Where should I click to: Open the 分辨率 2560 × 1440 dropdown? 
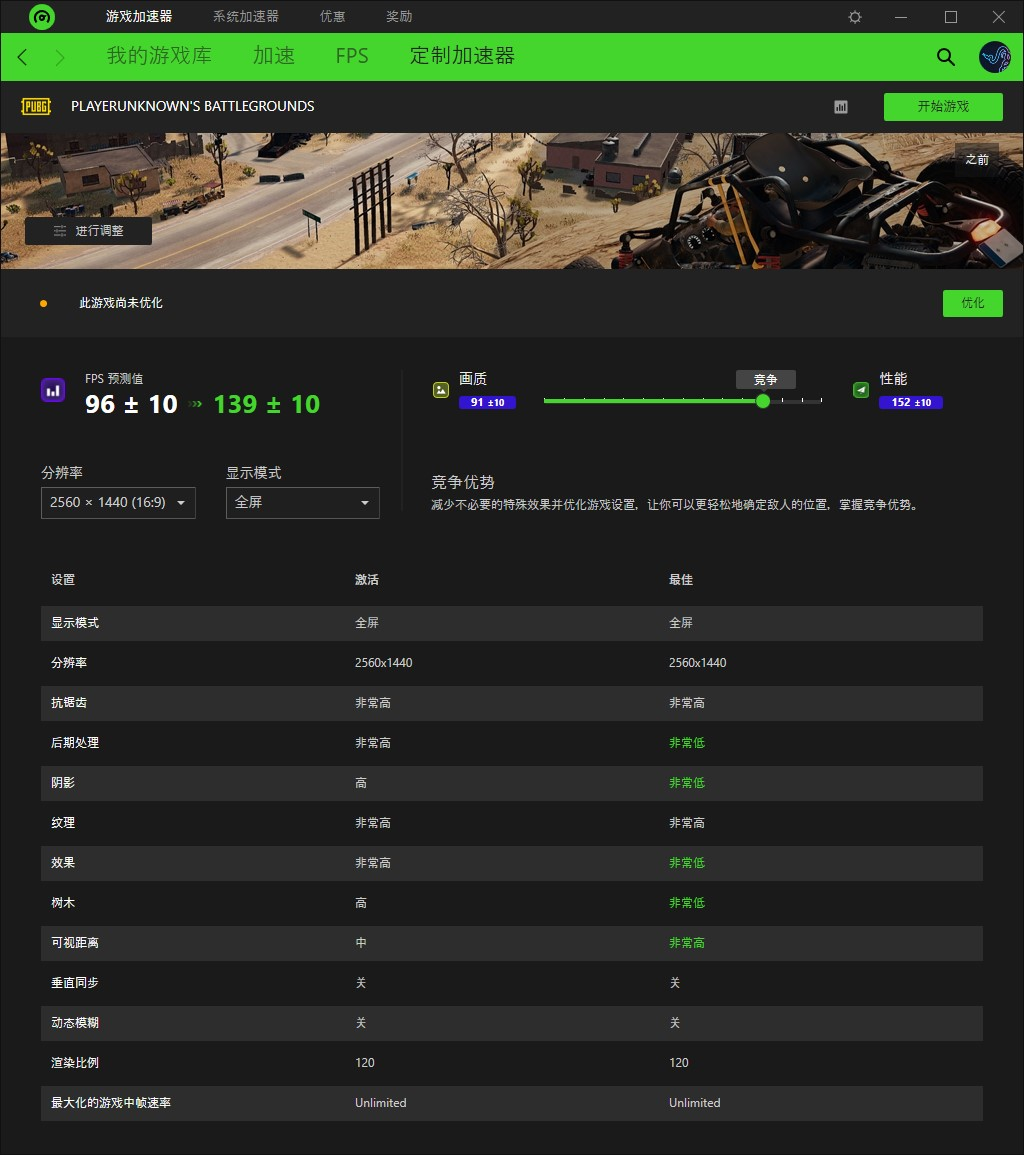(118, 502)
